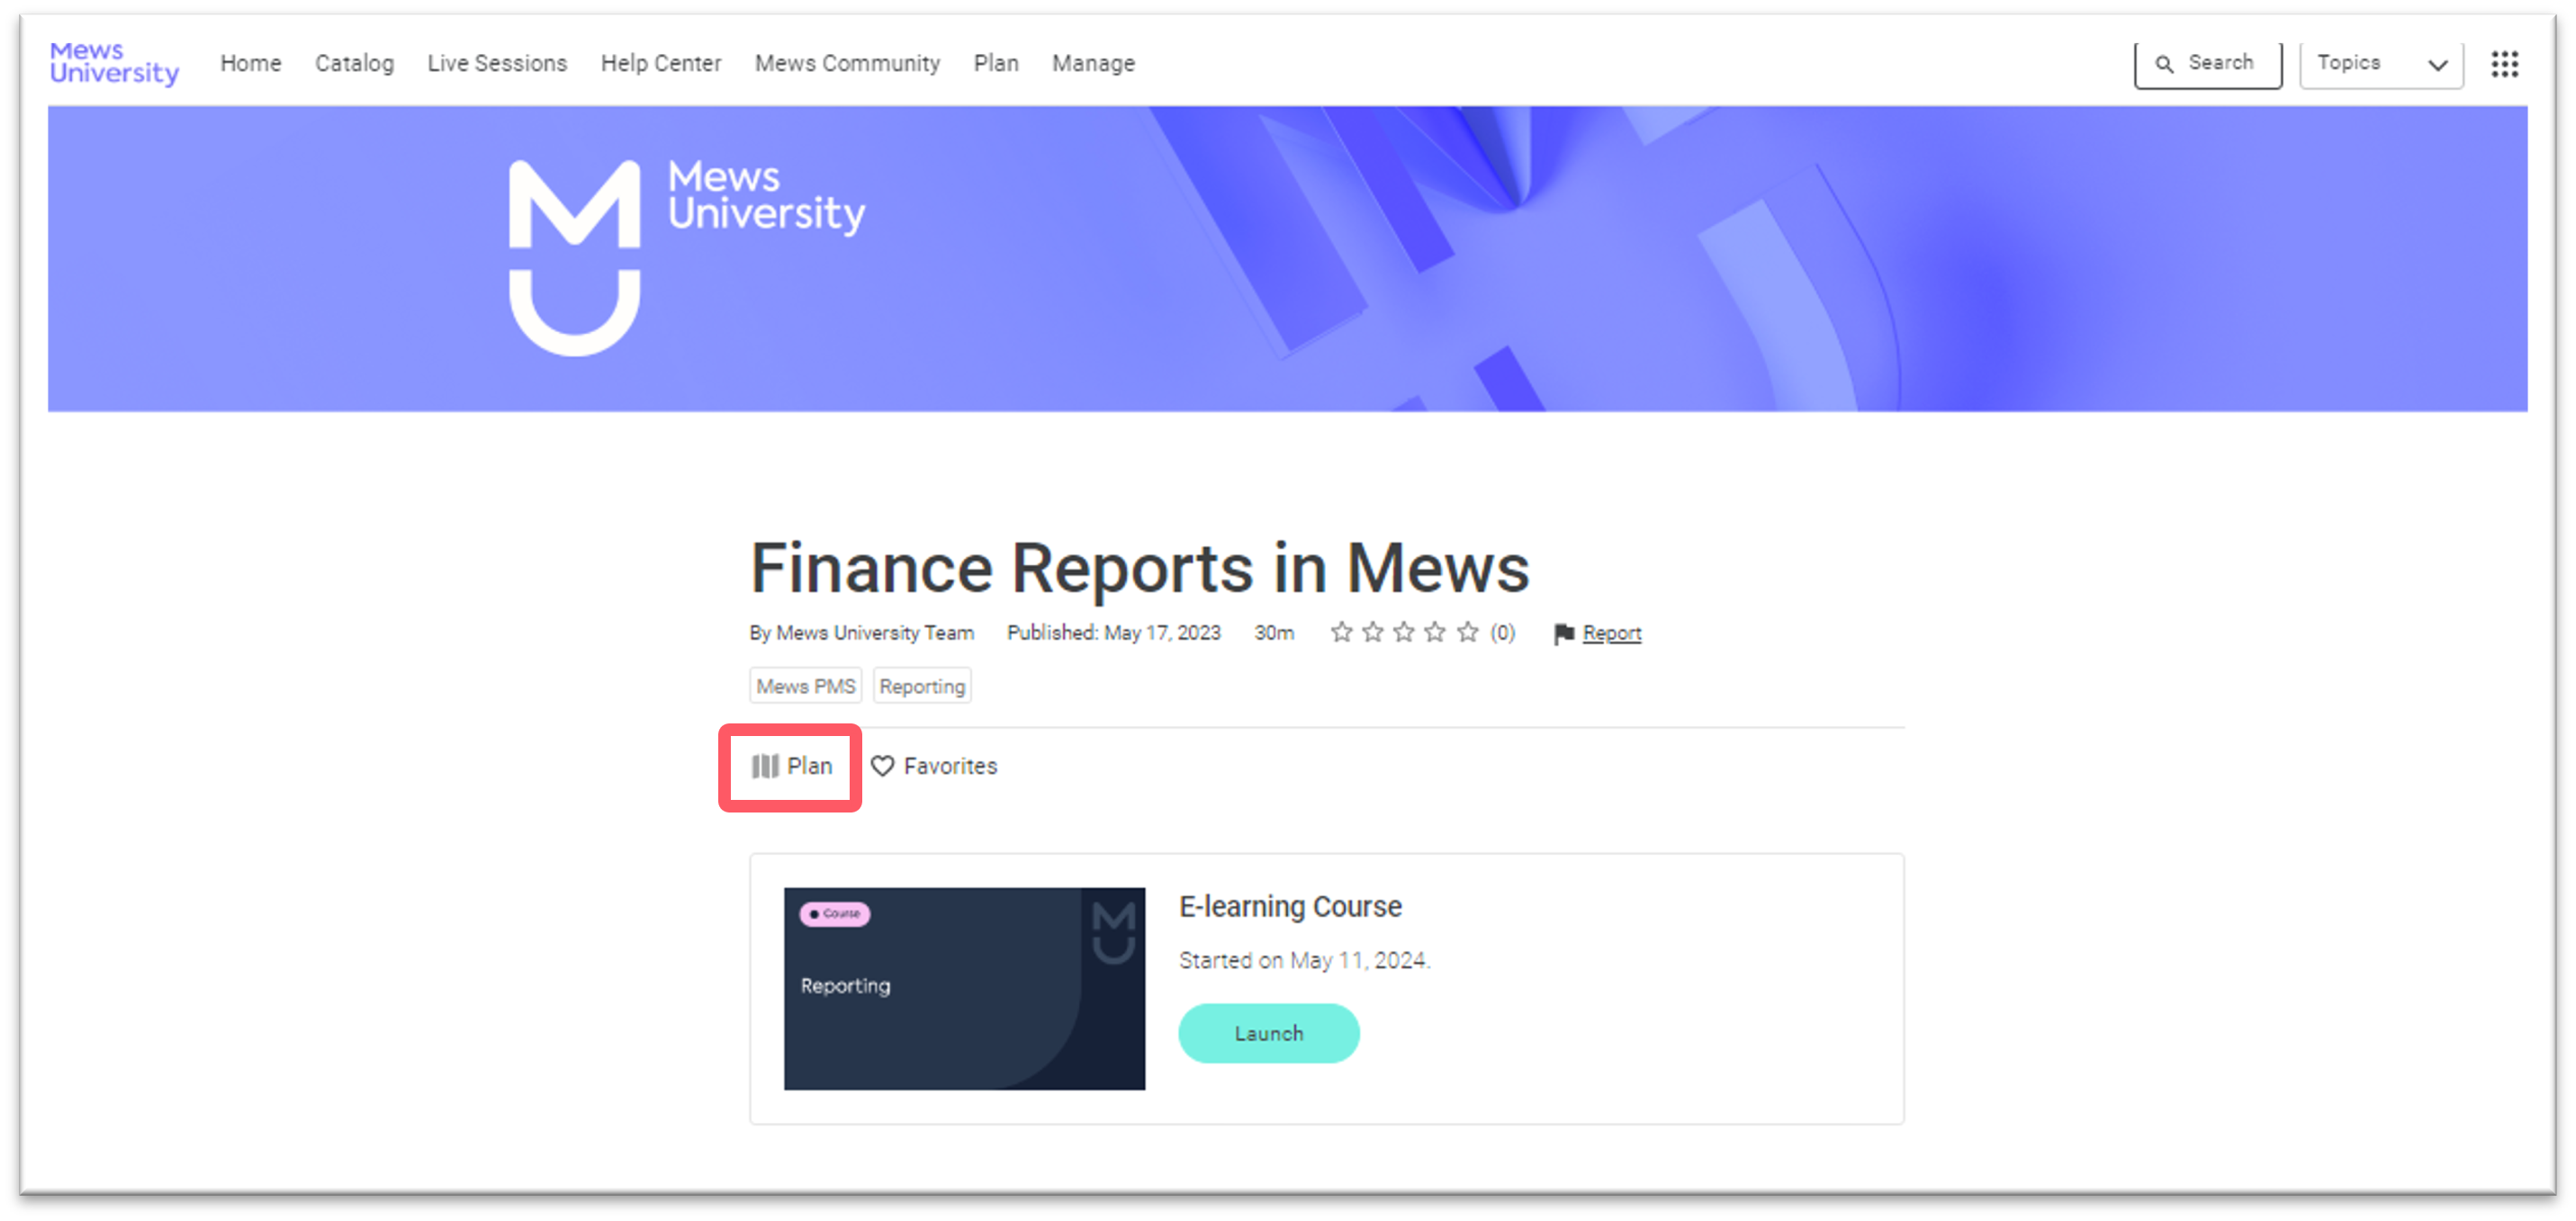Toggle the Reporting tag filter
This screenshot has height=1221, width=2576.
click(x=922, y=686)
